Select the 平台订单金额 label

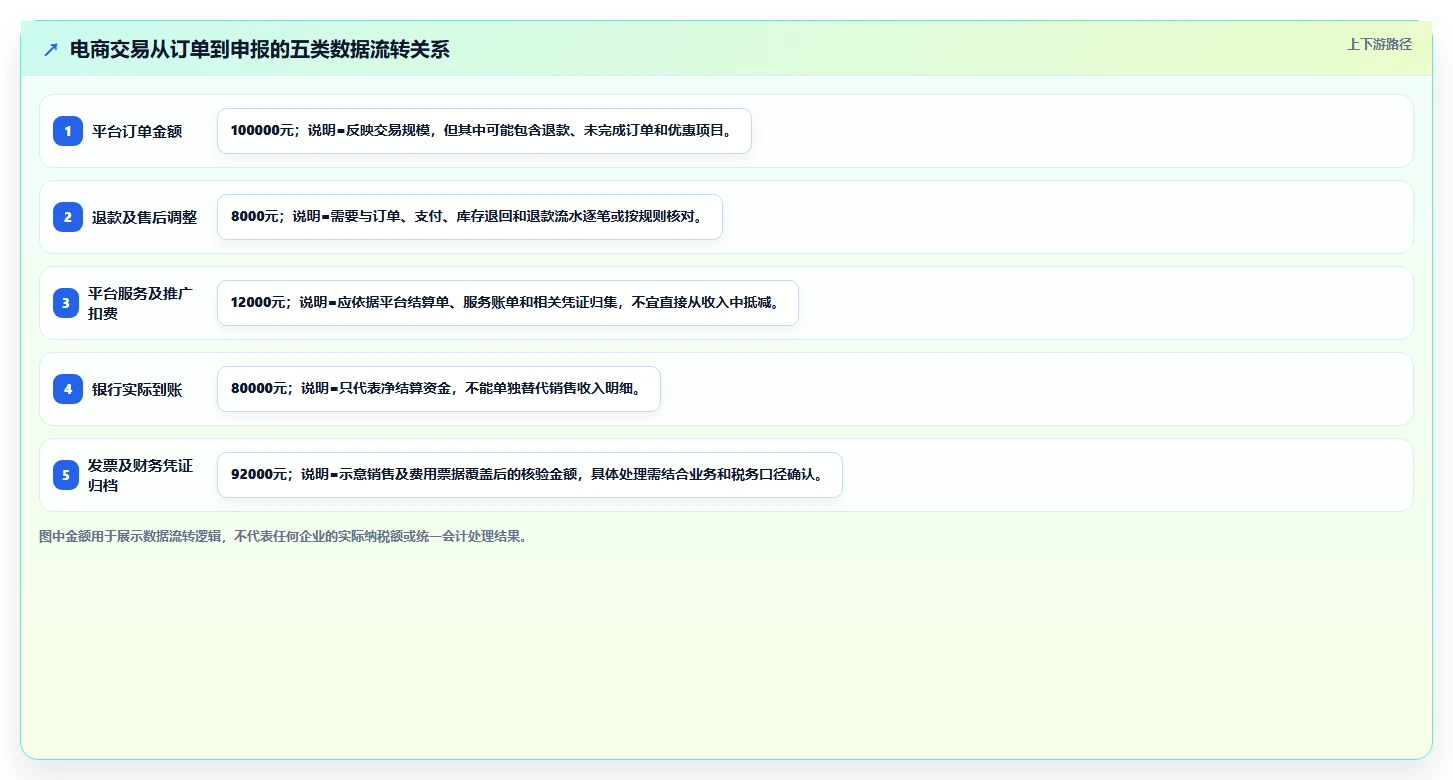(137, 131)
